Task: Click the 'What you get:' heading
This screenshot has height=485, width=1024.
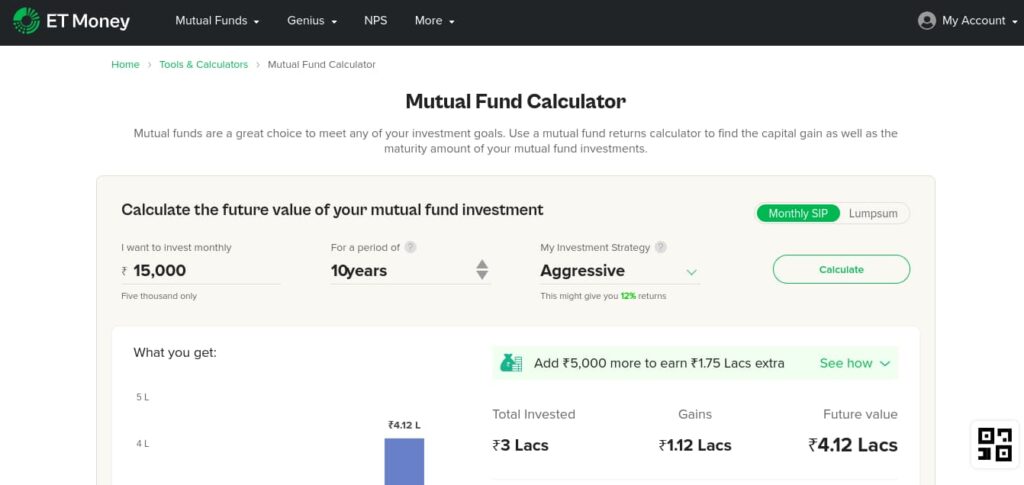Action: pos(175,353)
